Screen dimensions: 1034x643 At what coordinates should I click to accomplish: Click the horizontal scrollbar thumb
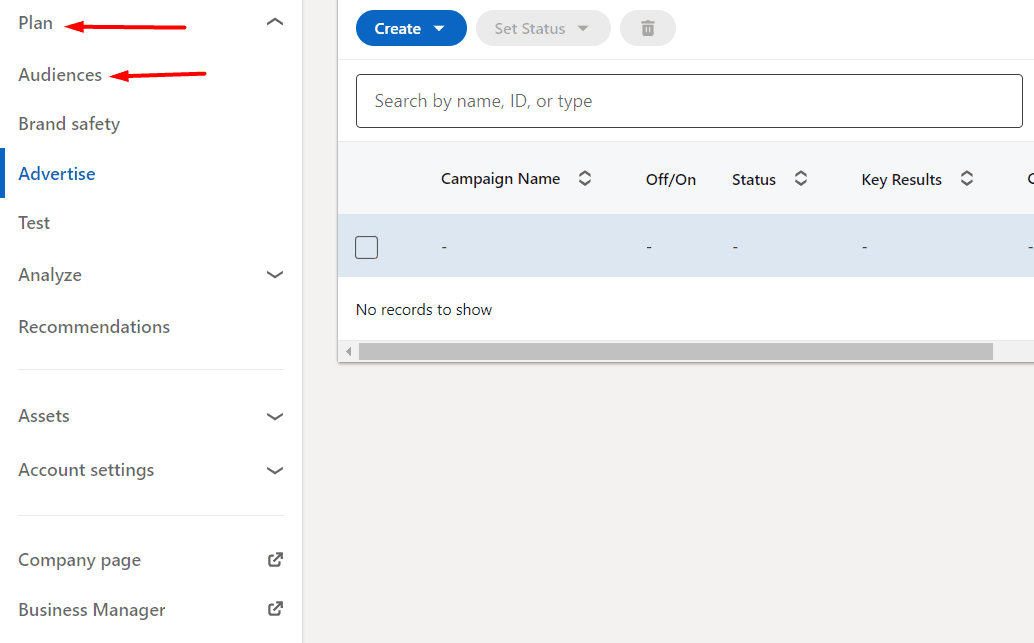pos(676,352)
